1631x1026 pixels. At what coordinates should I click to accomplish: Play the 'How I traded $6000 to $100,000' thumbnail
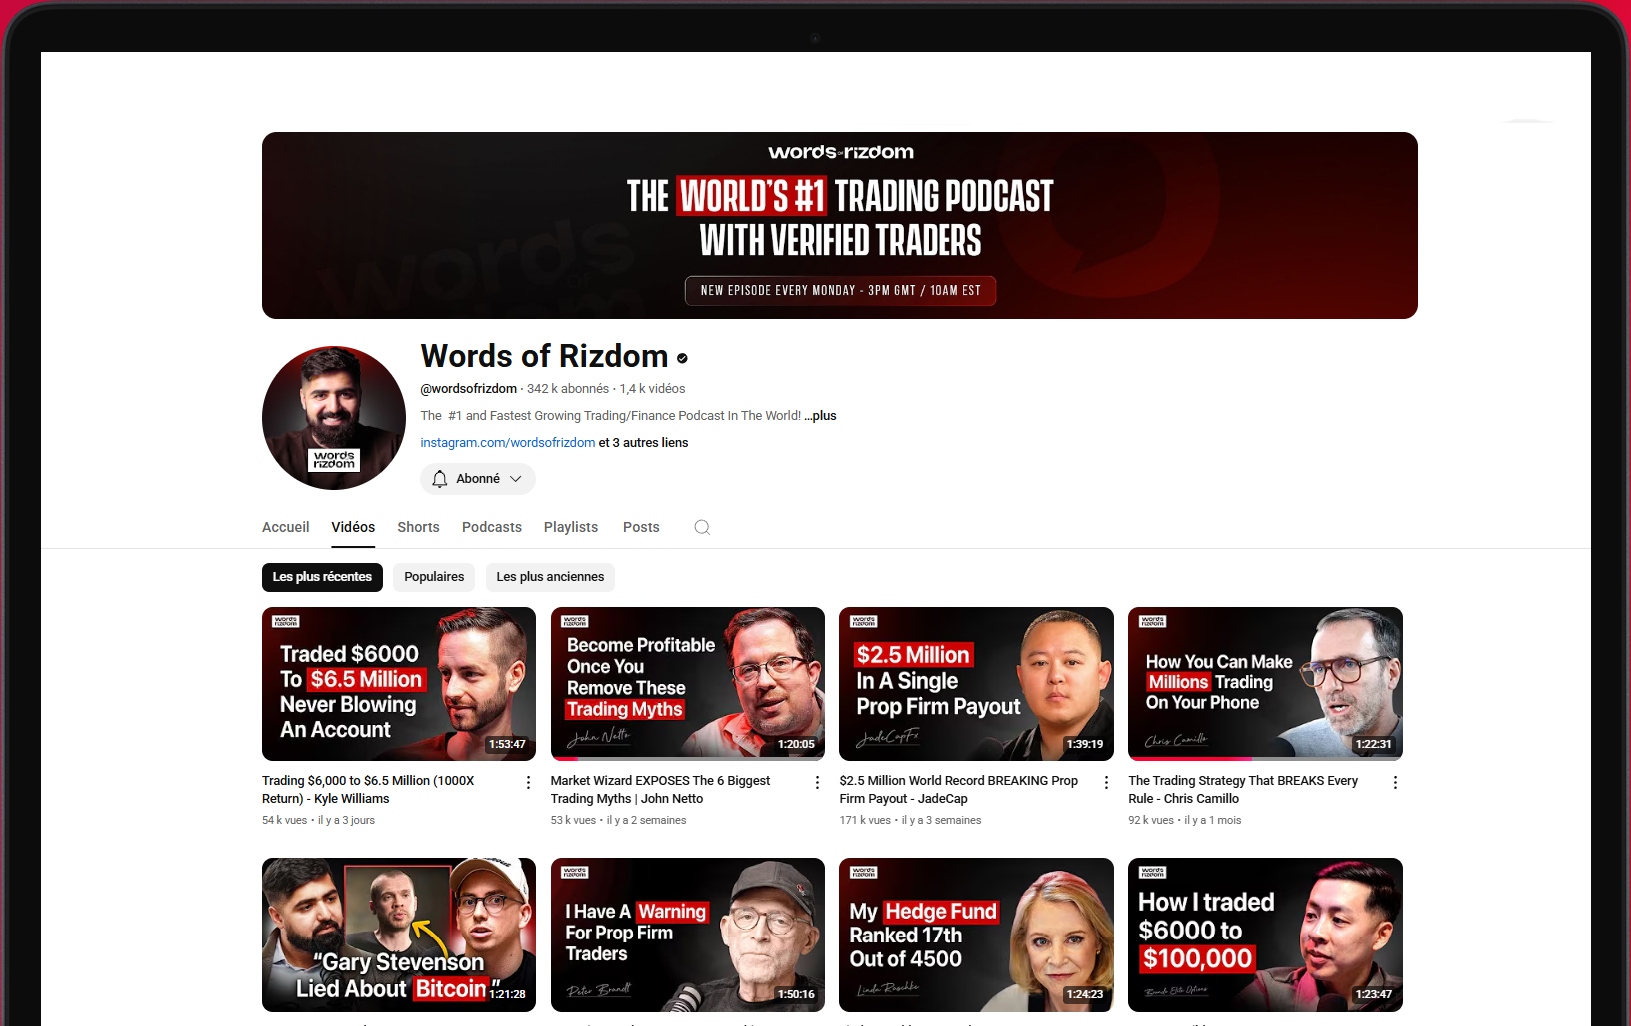[x=1265, y=935]
